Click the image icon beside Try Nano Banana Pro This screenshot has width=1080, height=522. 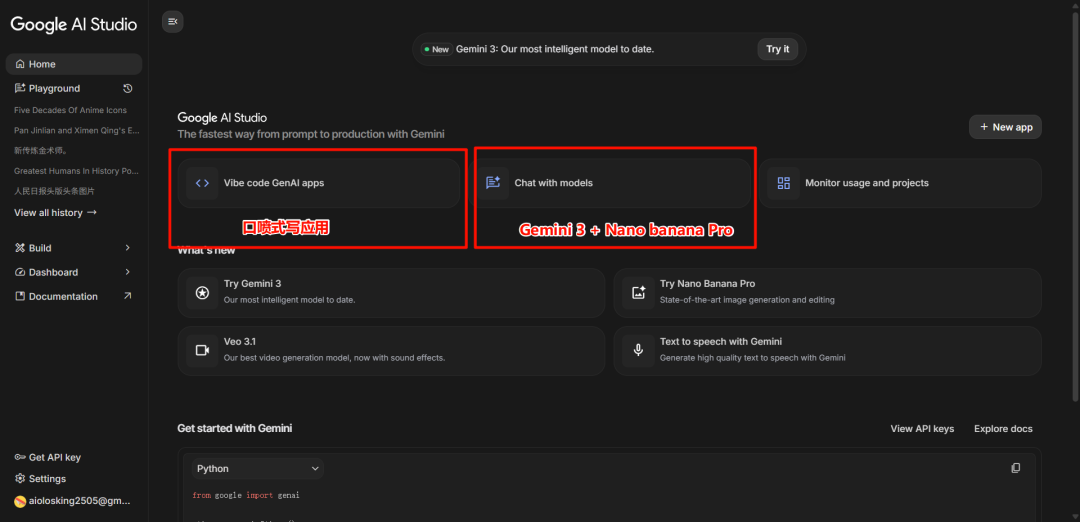[638, 293]
